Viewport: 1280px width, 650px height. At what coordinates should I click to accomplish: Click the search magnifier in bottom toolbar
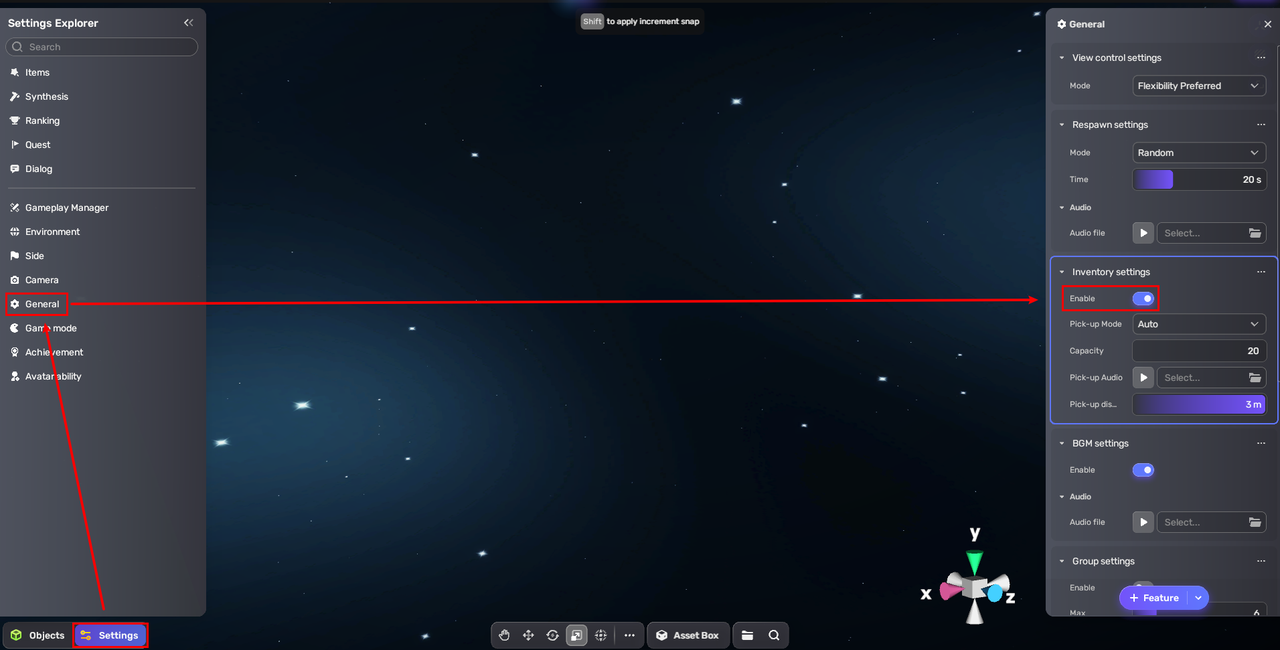coord(774,635)
